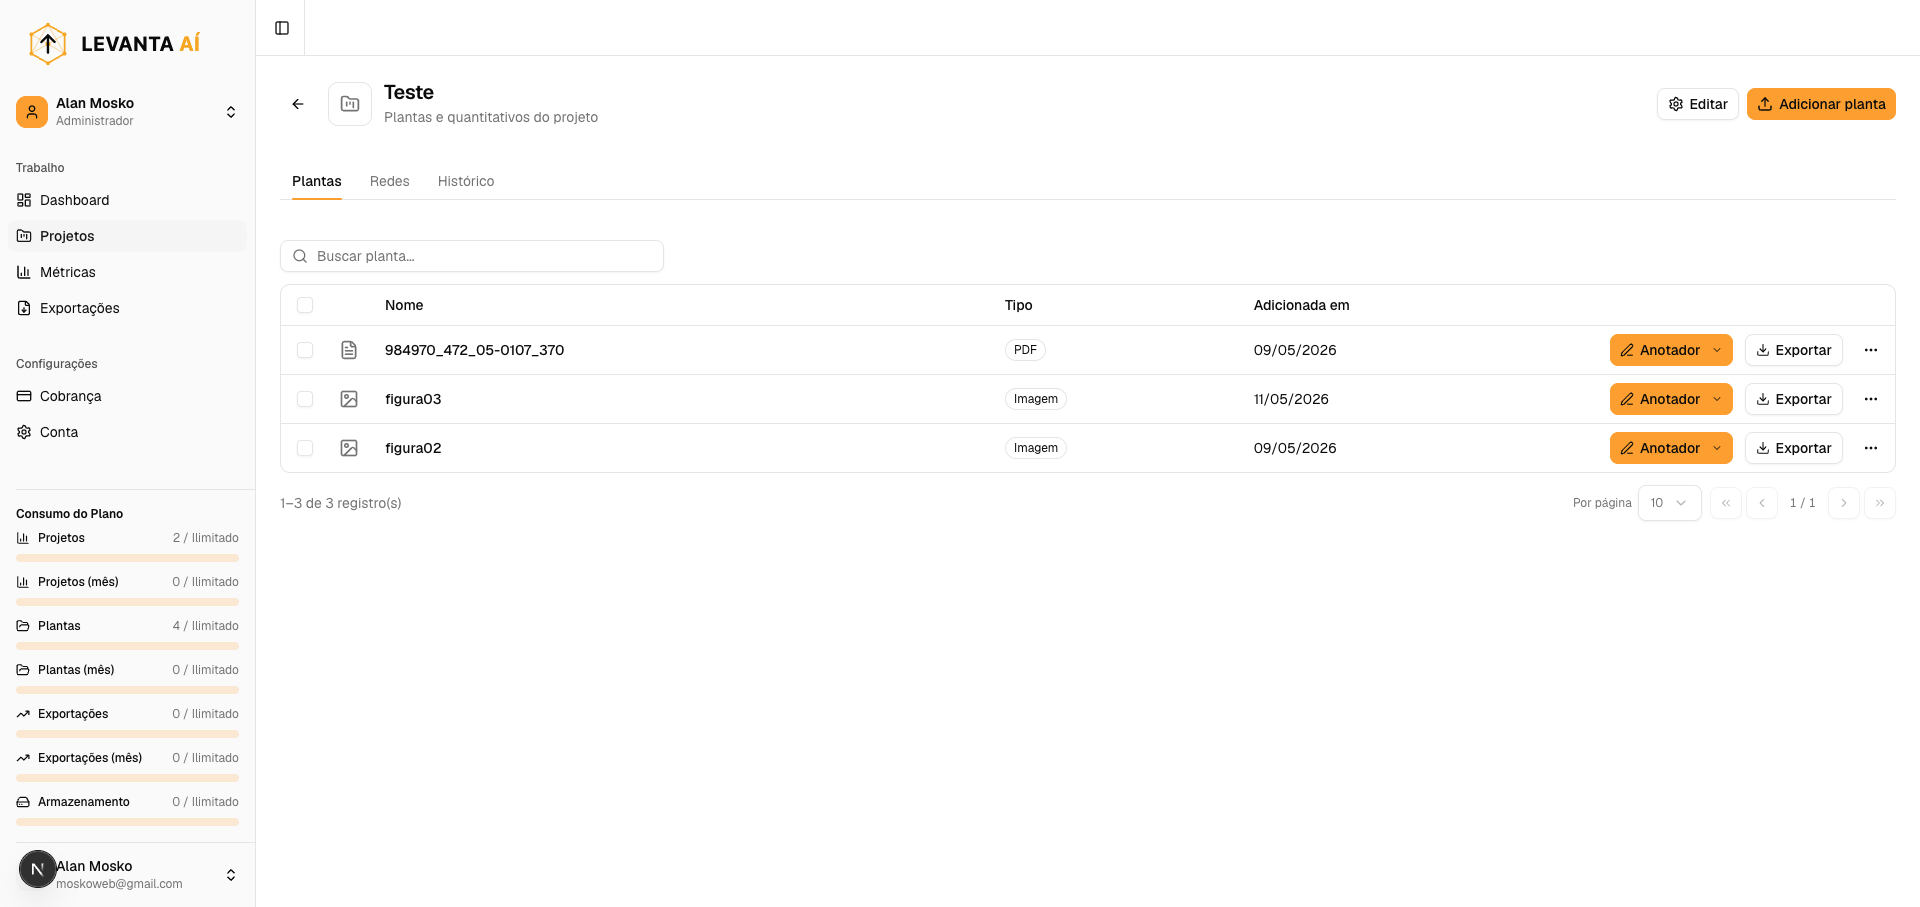This screenshot has width=1920, height=907.
Task: Click the dark N avatar at bottom
Action: (38, 869)
